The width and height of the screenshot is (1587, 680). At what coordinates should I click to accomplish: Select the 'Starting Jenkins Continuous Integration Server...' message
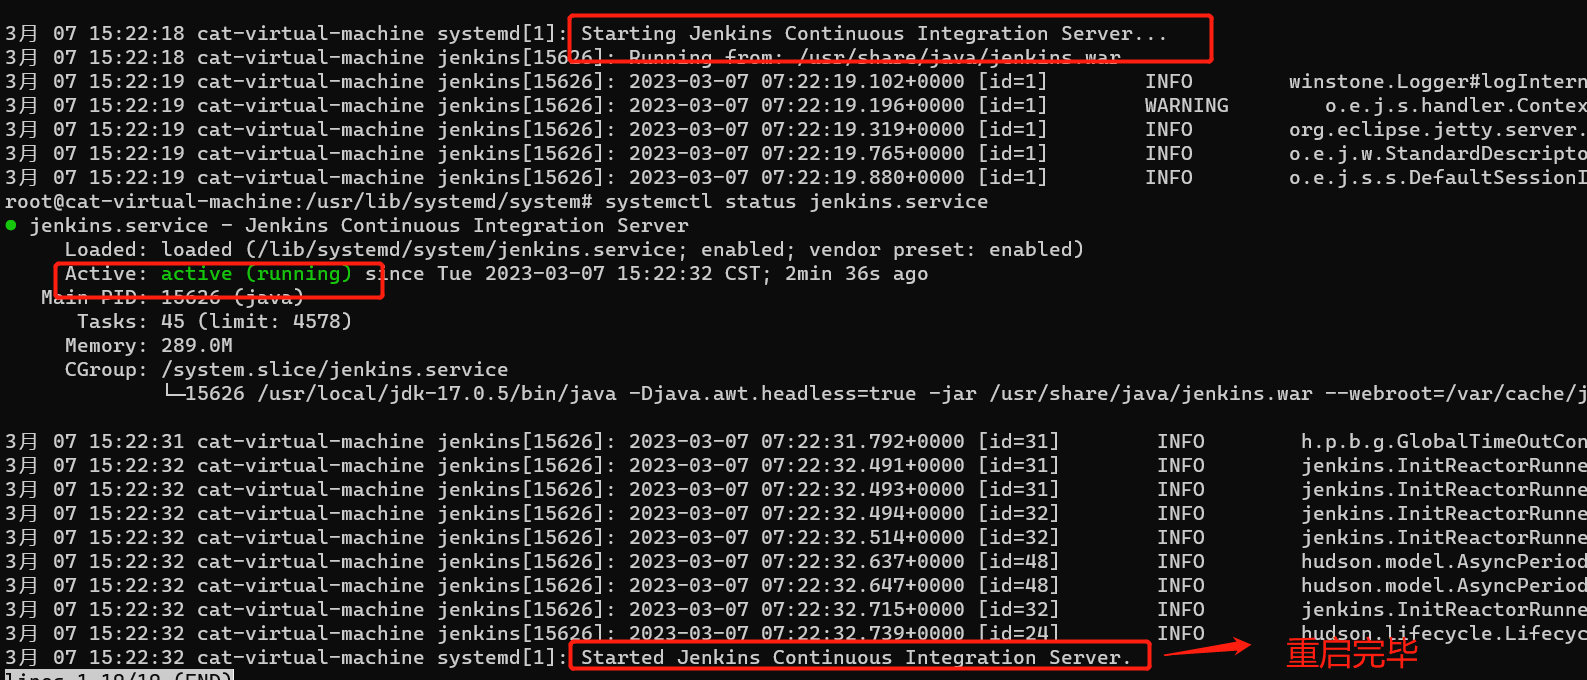(x=873, y=34)
